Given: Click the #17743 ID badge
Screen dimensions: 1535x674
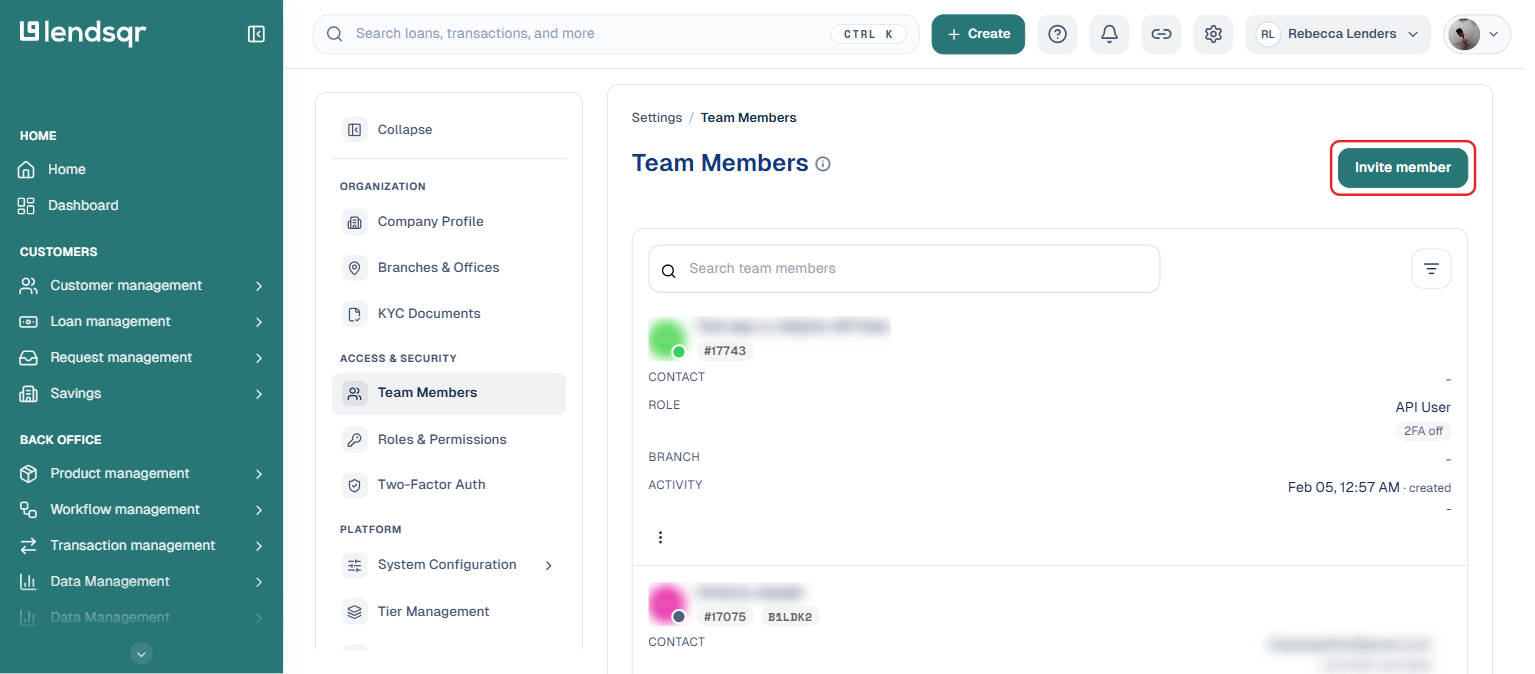Looking at the screenshot, I should (x=725, y=351).
